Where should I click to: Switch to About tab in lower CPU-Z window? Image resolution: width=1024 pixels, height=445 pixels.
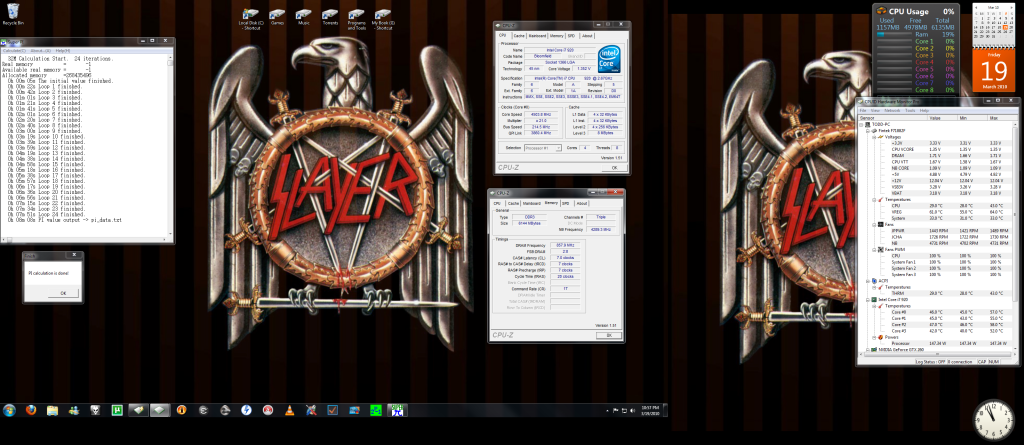(x=581, y=203)
